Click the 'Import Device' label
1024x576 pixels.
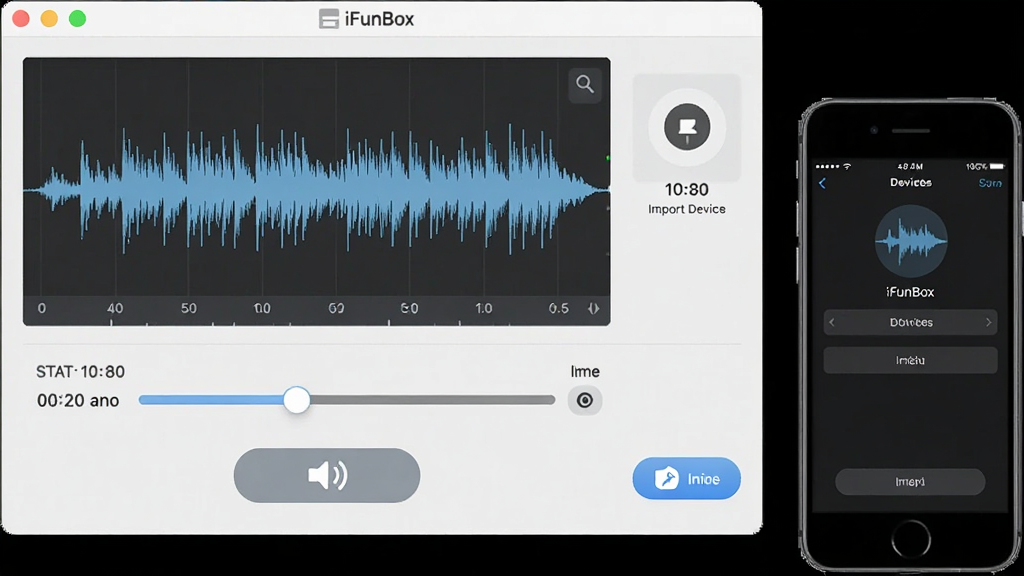[x=686, y=209]
